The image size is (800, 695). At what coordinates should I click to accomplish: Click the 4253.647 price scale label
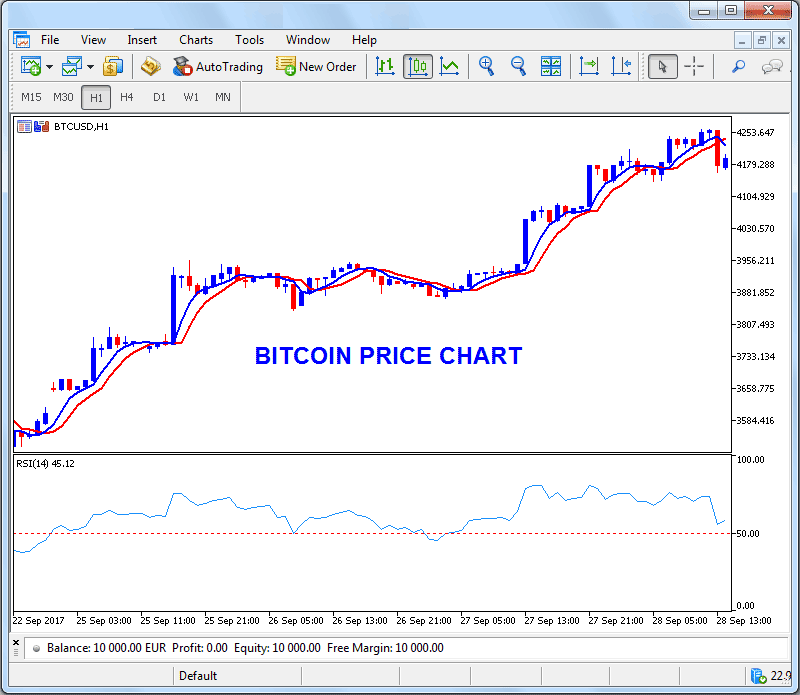click(756, 133)
